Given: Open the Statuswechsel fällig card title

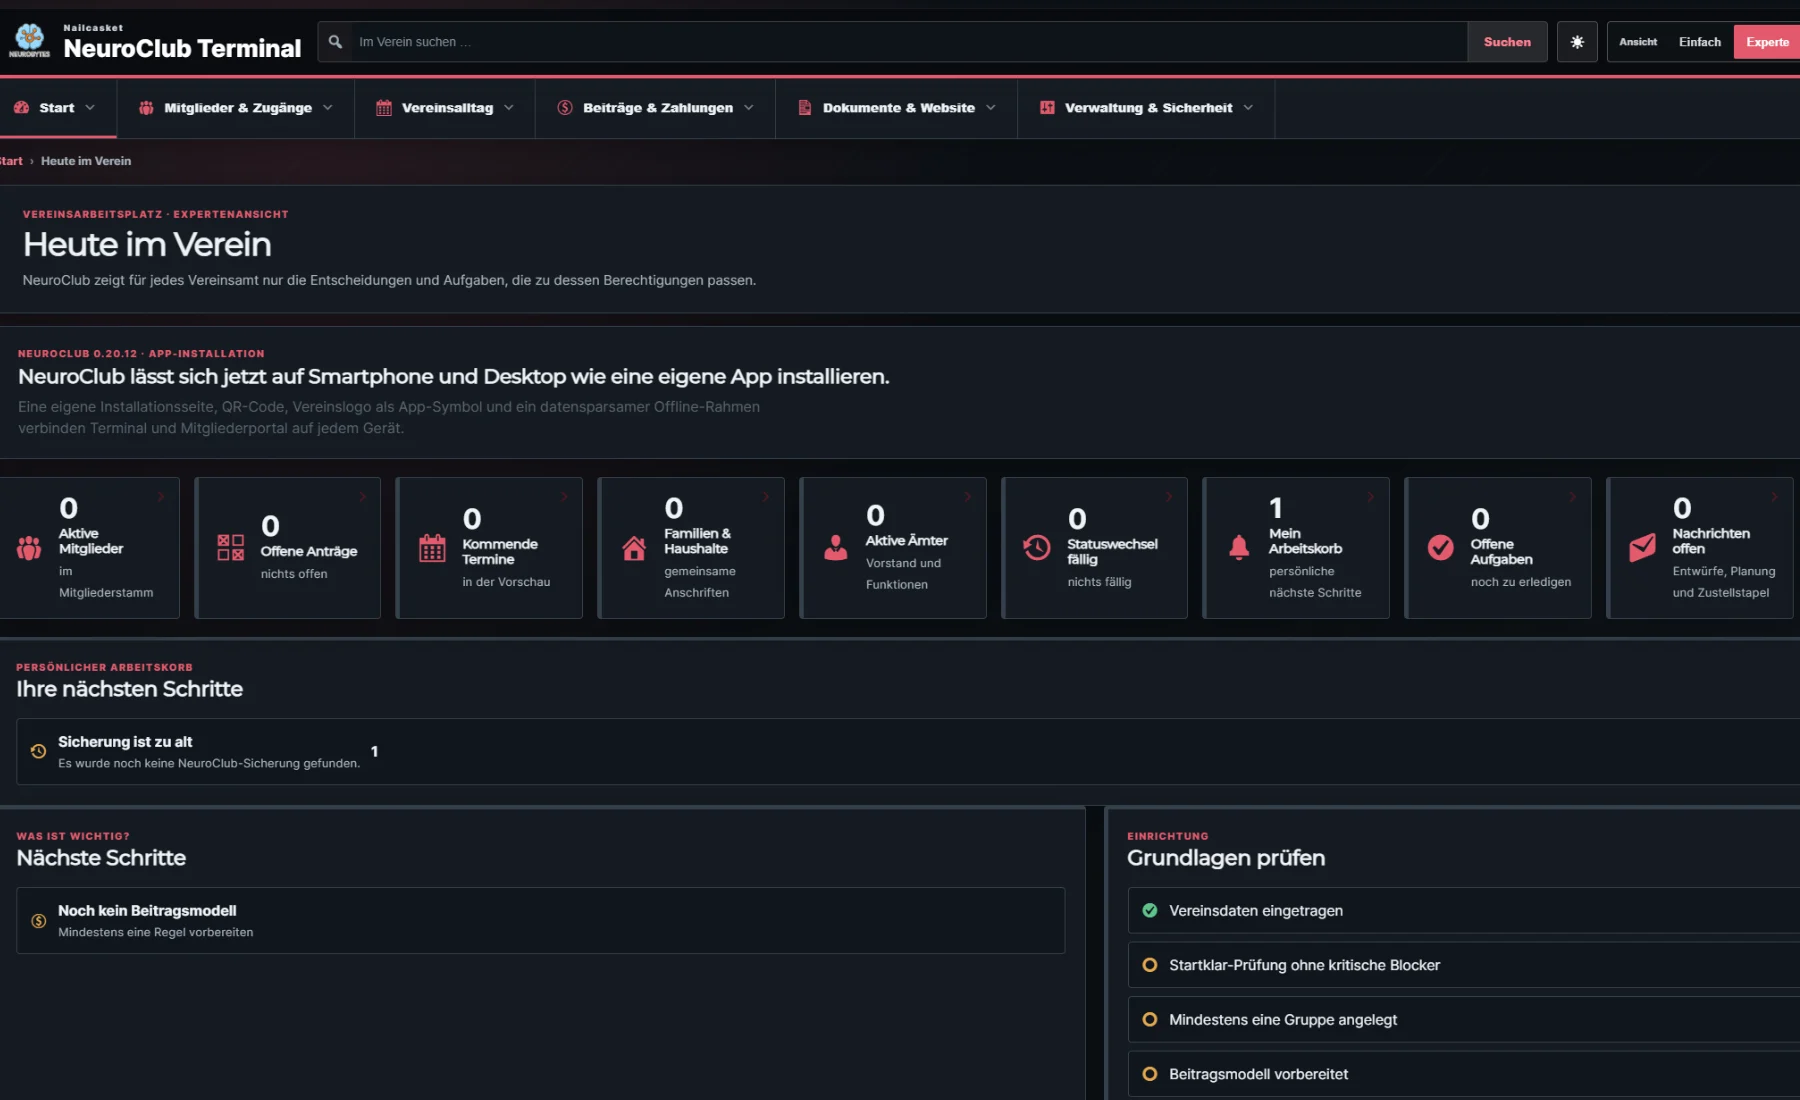Looking at the screenshot, I should coord(1111,551).
